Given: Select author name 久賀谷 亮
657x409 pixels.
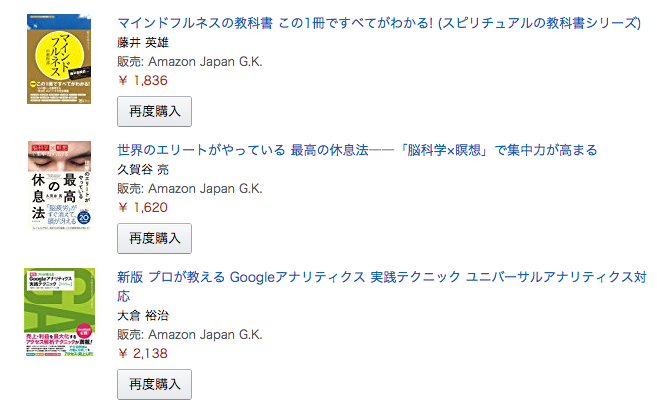Looking at the screenshot, I should click(x=143, y=170).
